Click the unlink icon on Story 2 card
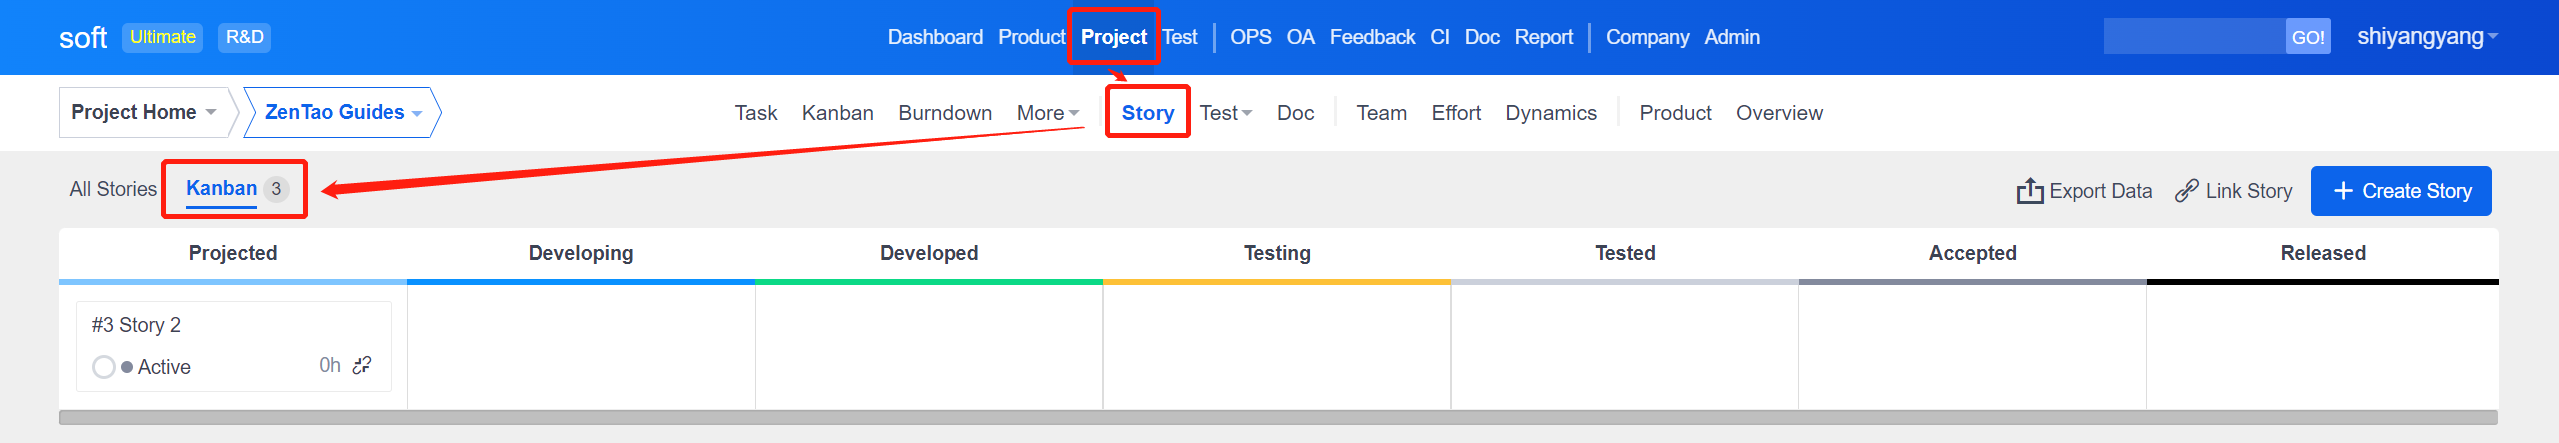 tap(362, 365)
